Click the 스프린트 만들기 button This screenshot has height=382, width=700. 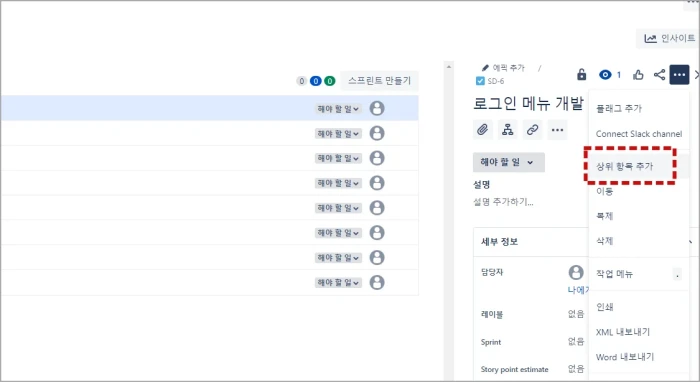379,81
